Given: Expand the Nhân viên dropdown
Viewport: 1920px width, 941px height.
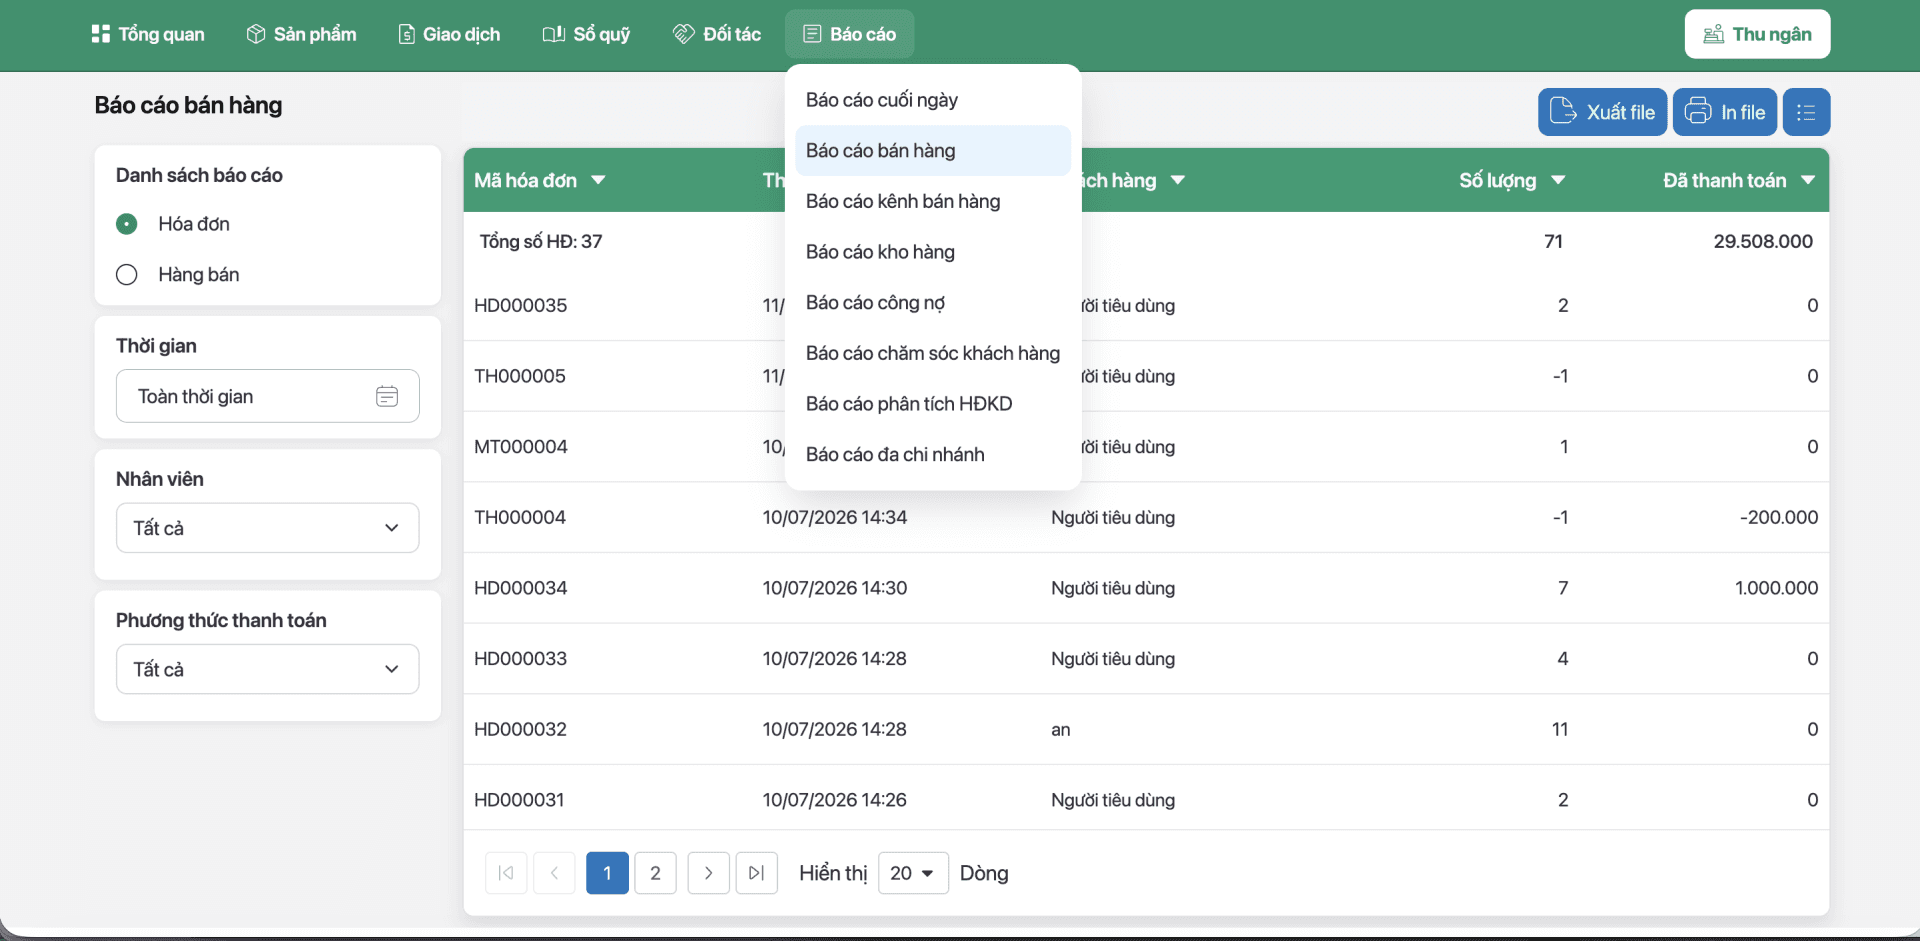Looking at the screenshot, I should (267, 528).
